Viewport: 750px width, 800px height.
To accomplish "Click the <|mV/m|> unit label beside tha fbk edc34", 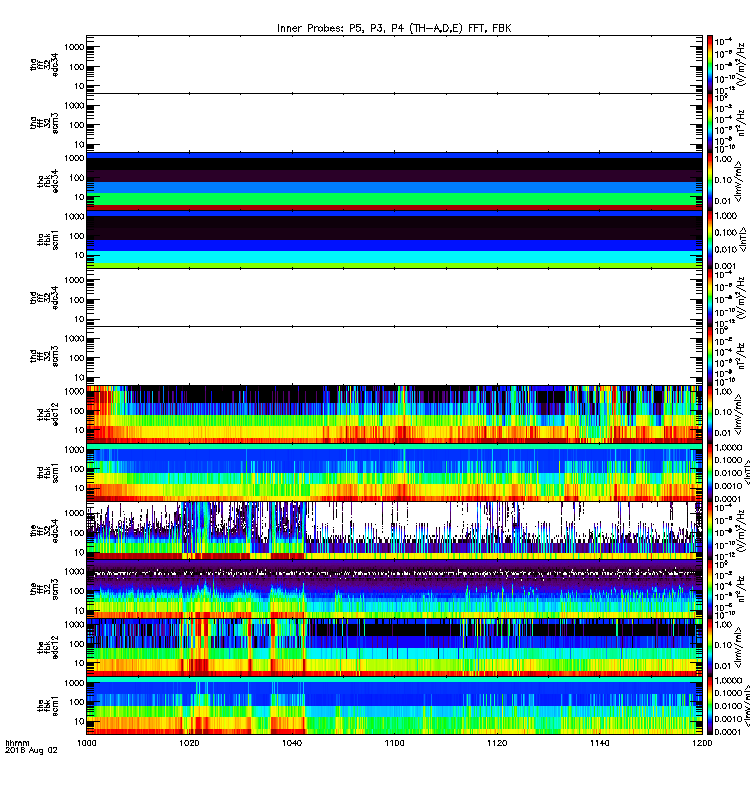I will pos(738,182).
